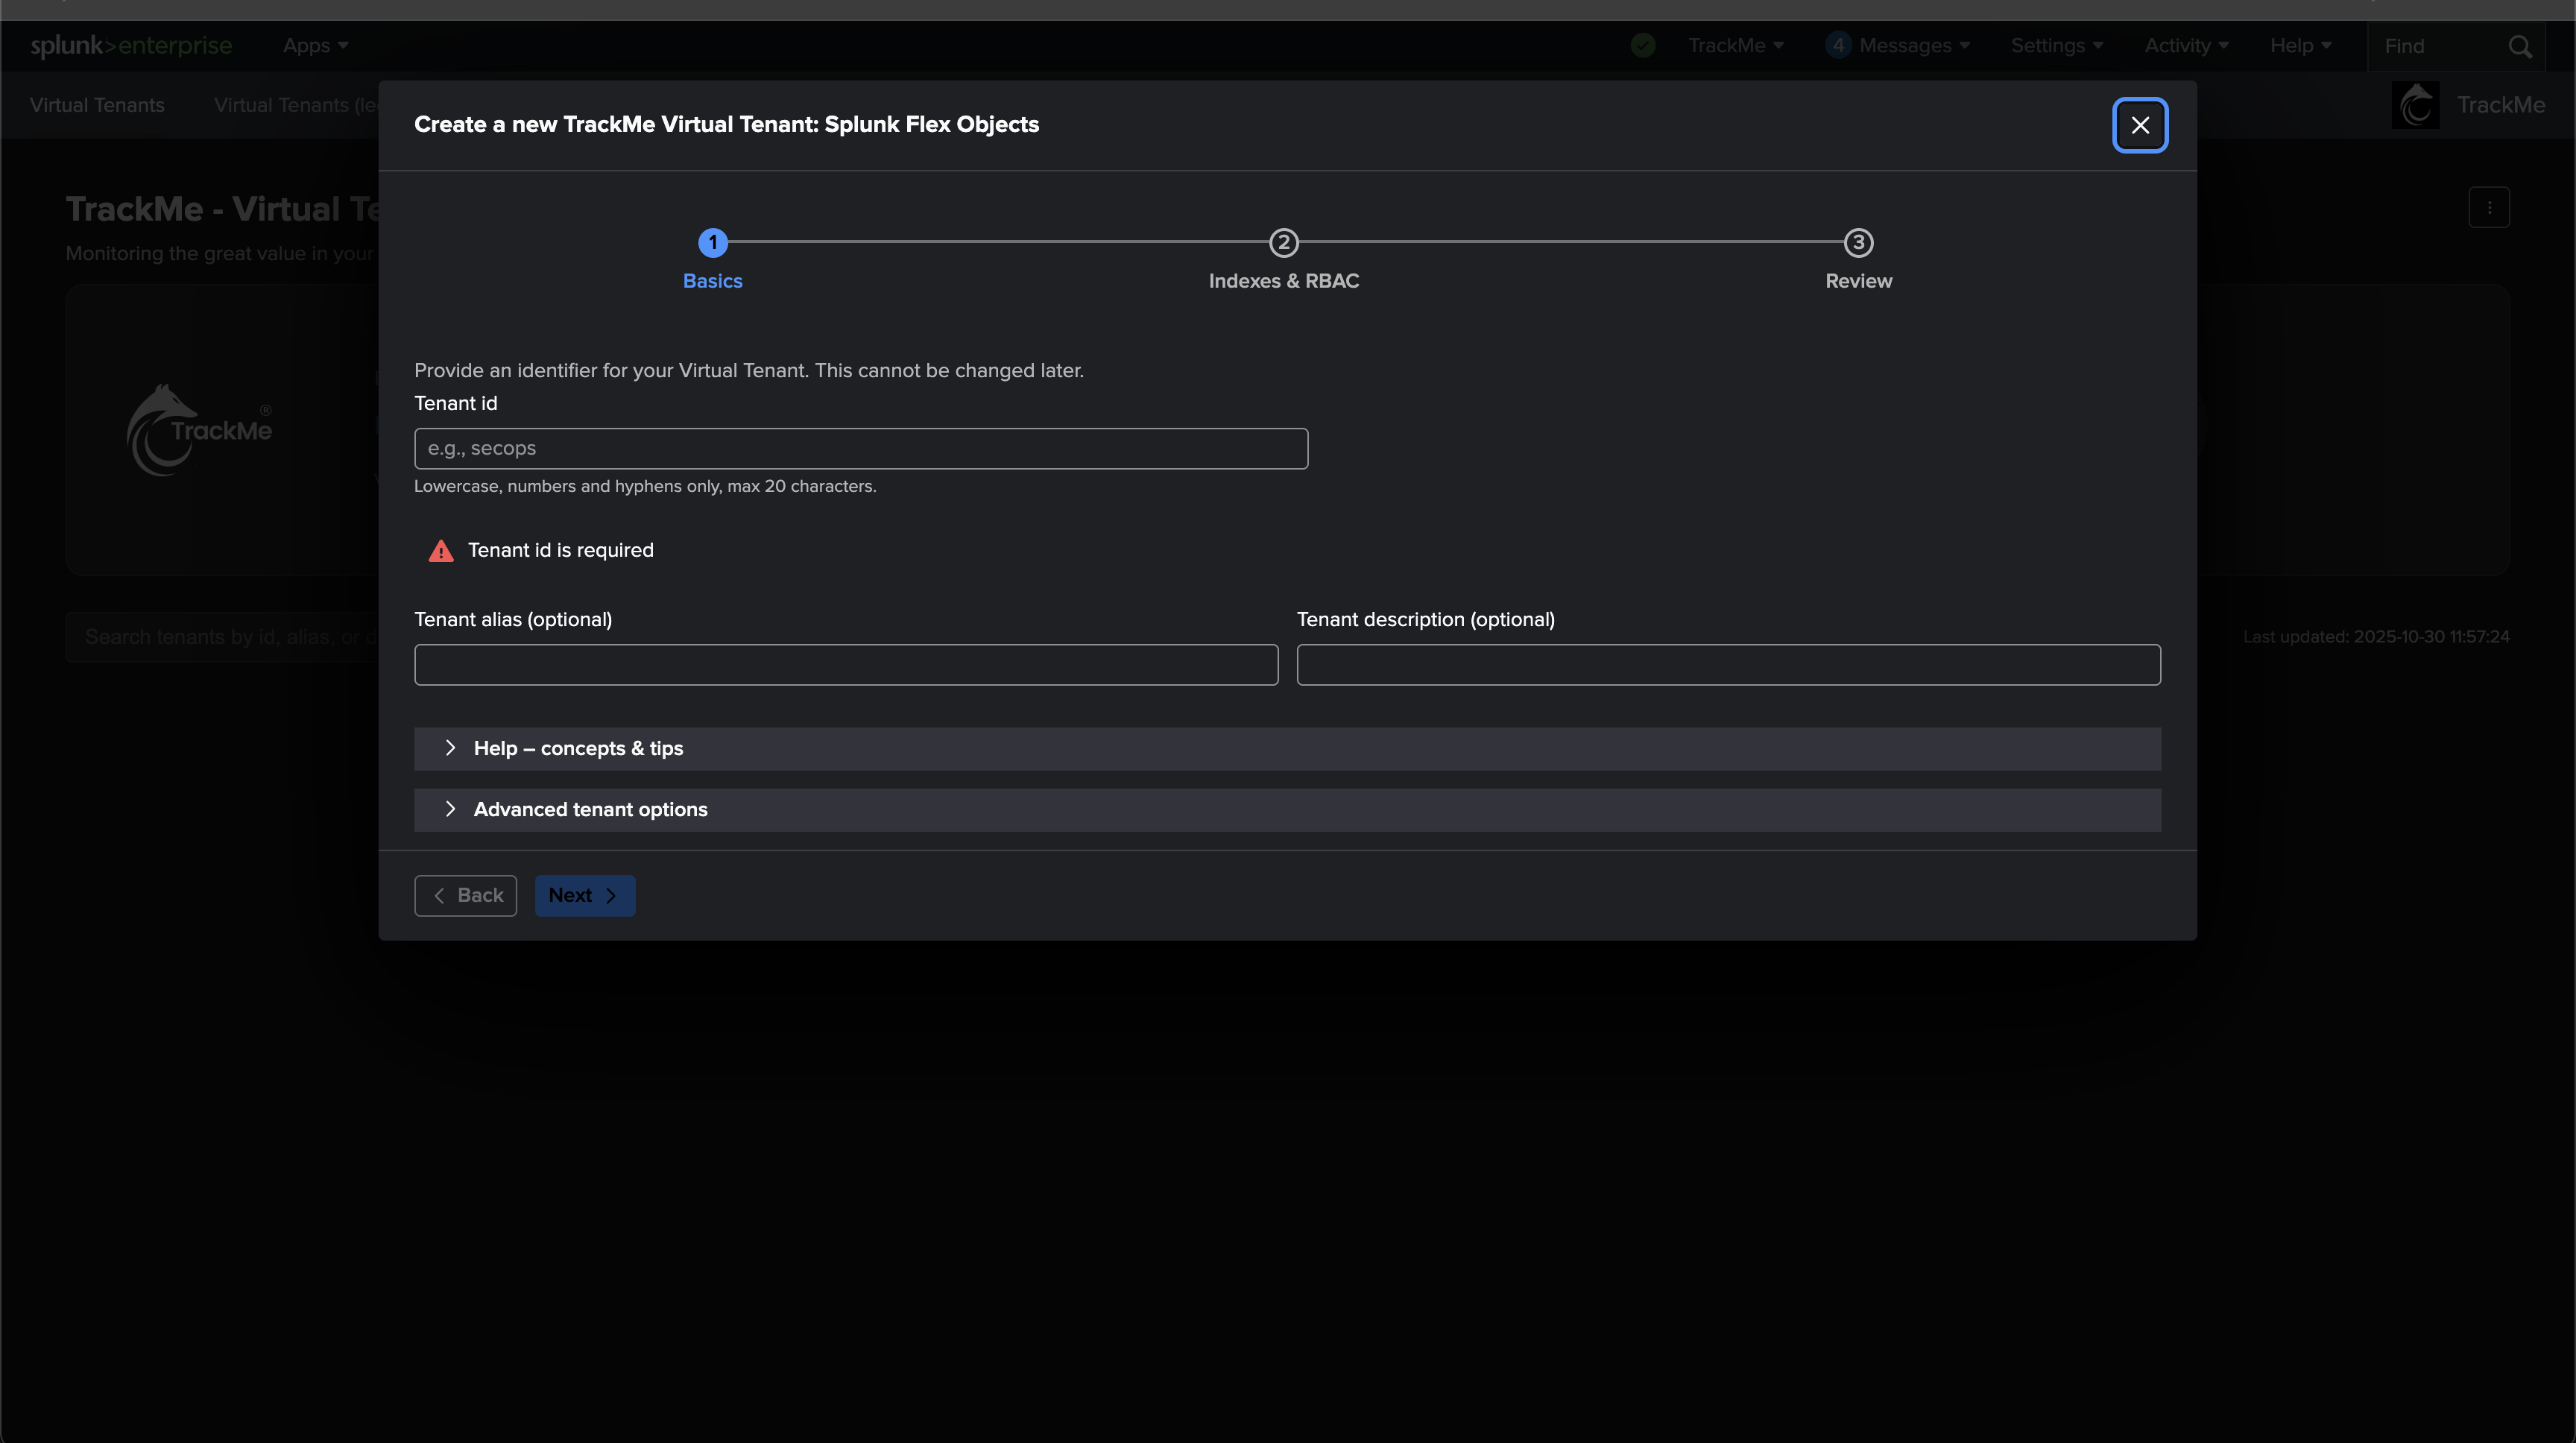Close the Create Virtual Tenant dialog
The height and width of the screenshot is (1443, 2576).
coord(2139,125)
